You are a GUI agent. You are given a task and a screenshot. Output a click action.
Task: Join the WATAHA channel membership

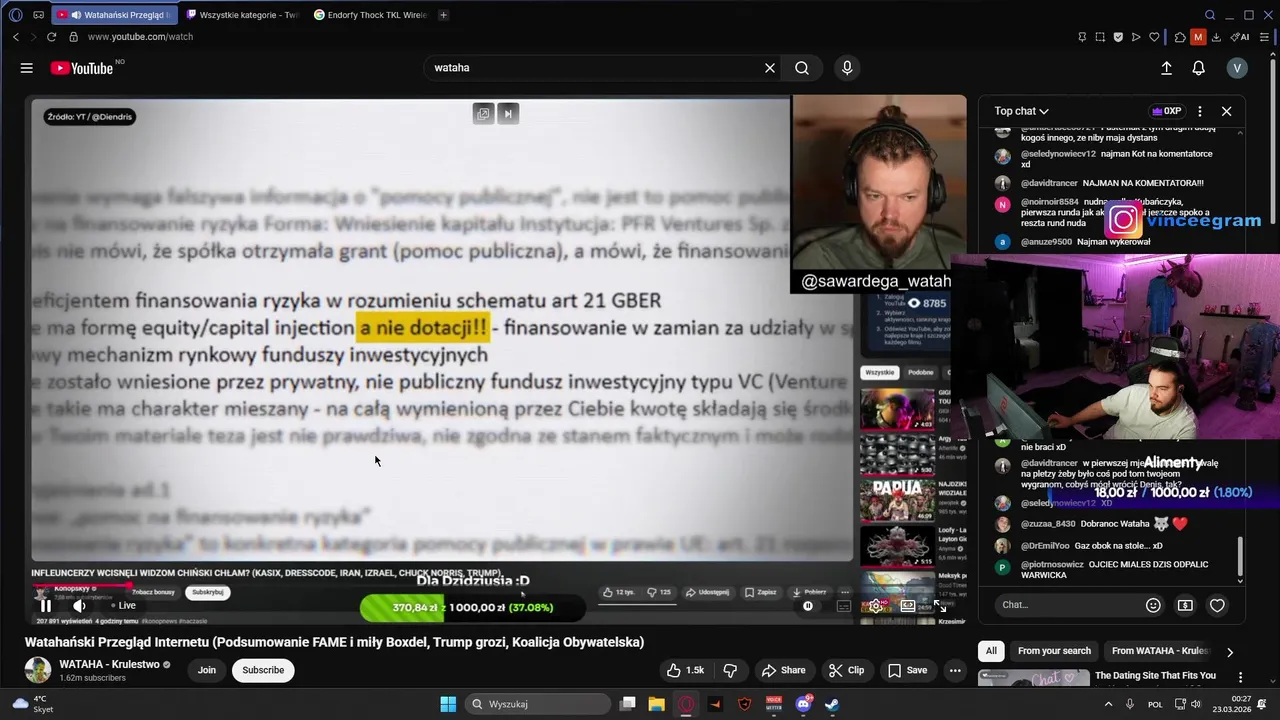207,670
